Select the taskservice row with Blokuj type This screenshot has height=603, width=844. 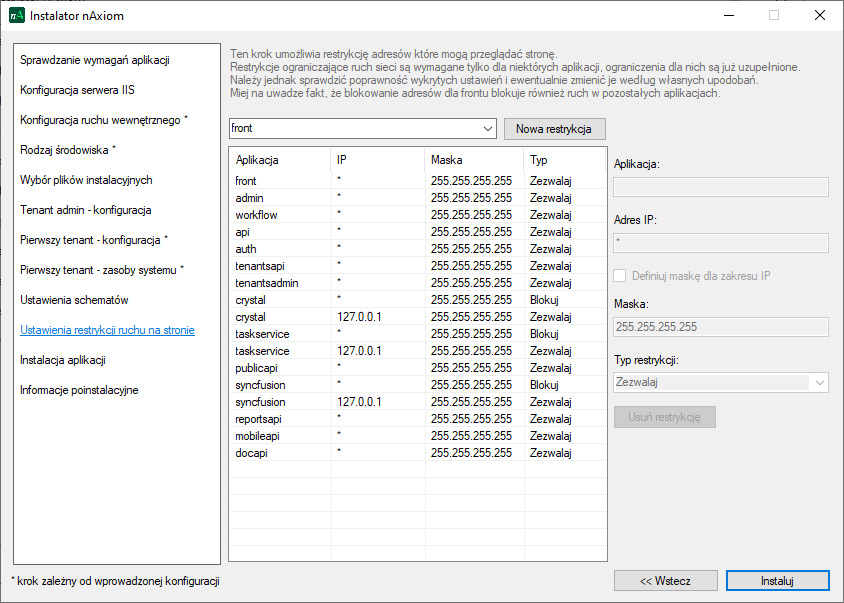click(x=418, y=334)
